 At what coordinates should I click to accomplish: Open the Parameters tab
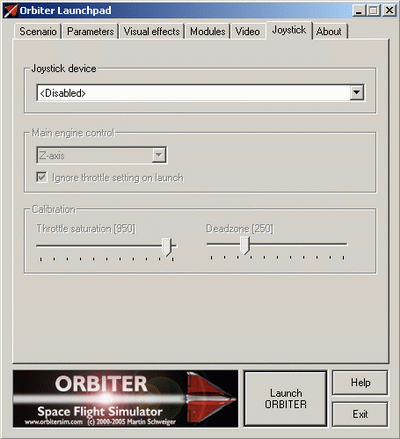tap(90, 31)
